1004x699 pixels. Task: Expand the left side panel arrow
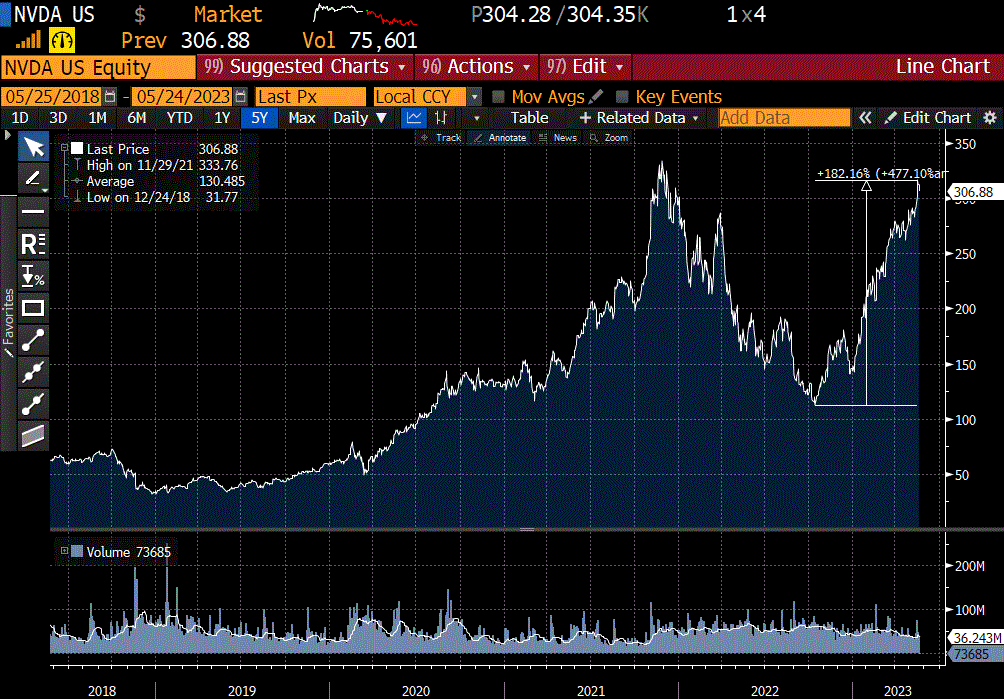[x=8, y=135]
